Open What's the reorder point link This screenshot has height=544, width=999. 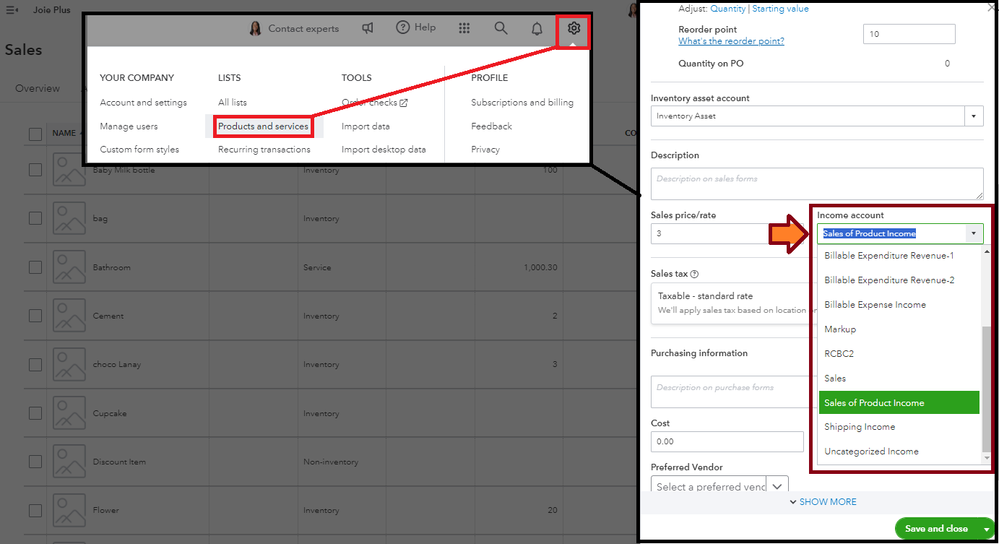click(731, 41)
